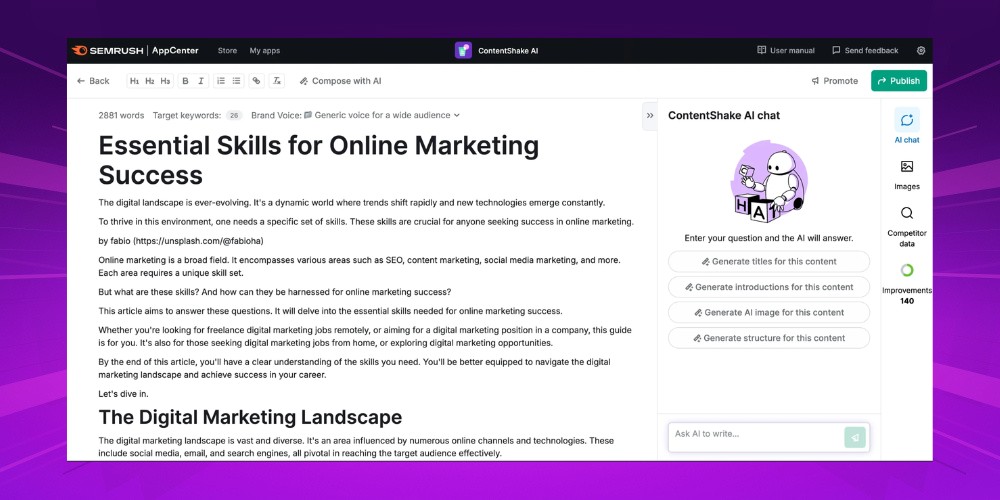Insert a numbered list
1000x500 pixels.
click(x=221, y=81)
